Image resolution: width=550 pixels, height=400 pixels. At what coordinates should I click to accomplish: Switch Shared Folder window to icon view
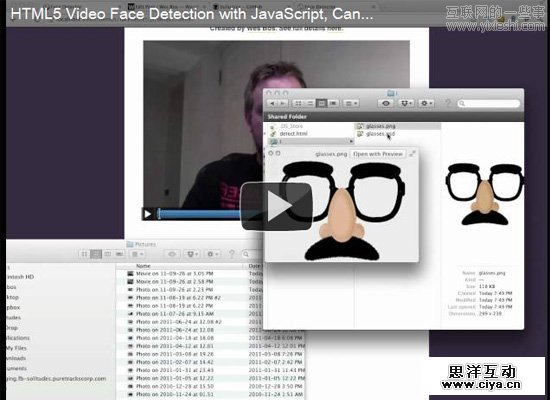(298, 103)
